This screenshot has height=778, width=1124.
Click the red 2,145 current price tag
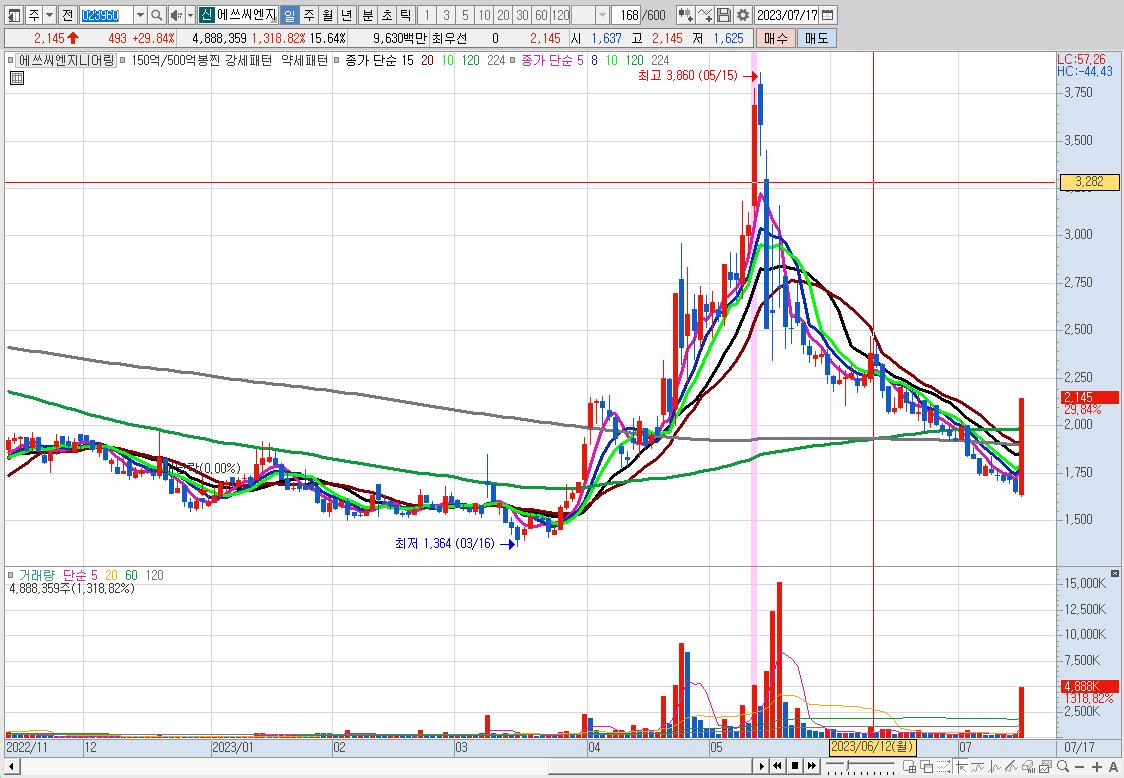coord(1089,397)
